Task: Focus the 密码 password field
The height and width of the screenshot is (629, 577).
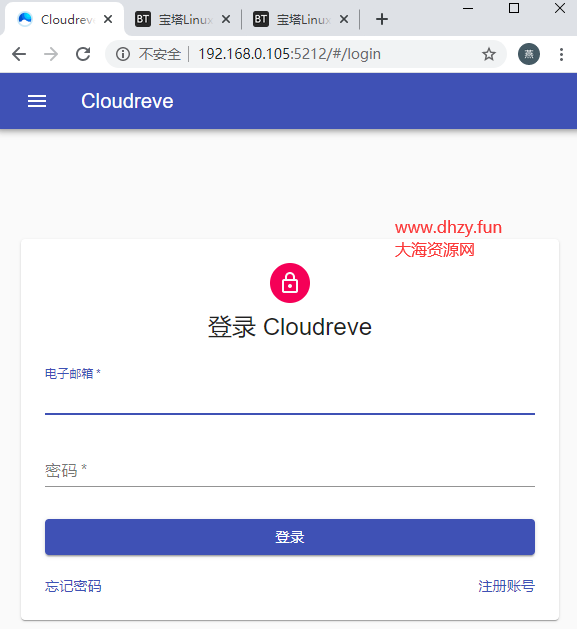Action: pyautogui.click(x=290, y=470)
